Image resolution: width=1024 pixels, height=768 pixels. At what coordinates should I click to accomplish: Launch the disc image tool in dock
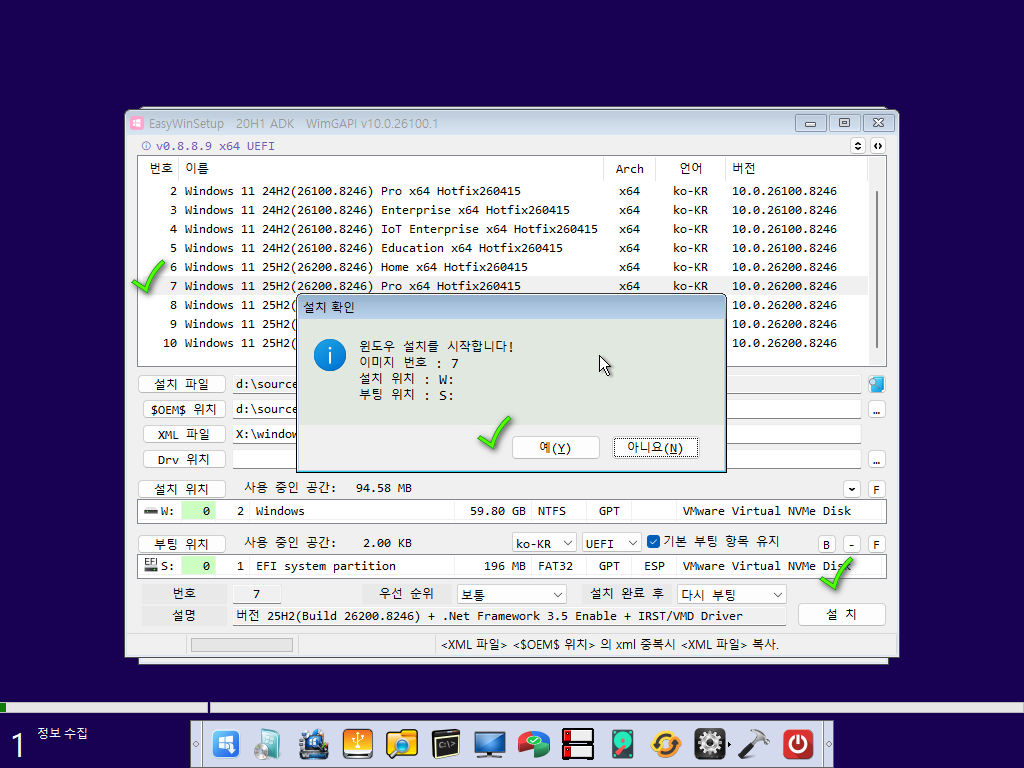(x=268, y=744)
